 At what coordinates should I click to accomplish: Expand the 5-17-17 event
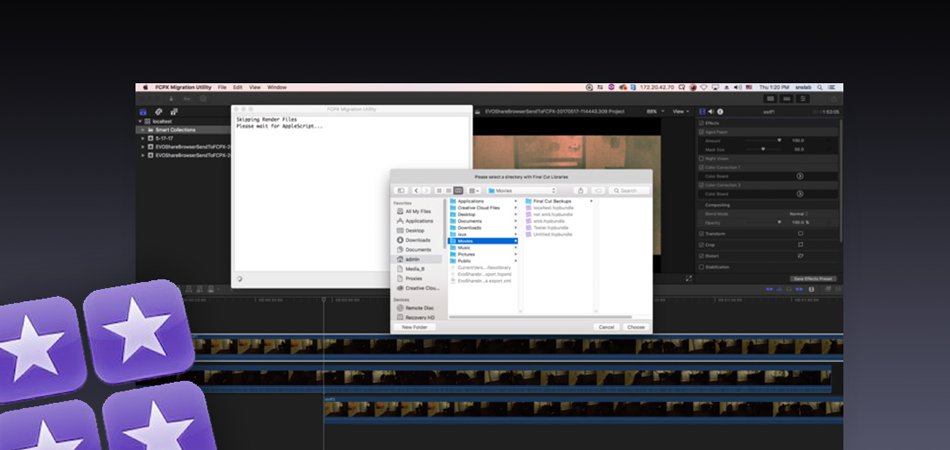click(143, 138)
